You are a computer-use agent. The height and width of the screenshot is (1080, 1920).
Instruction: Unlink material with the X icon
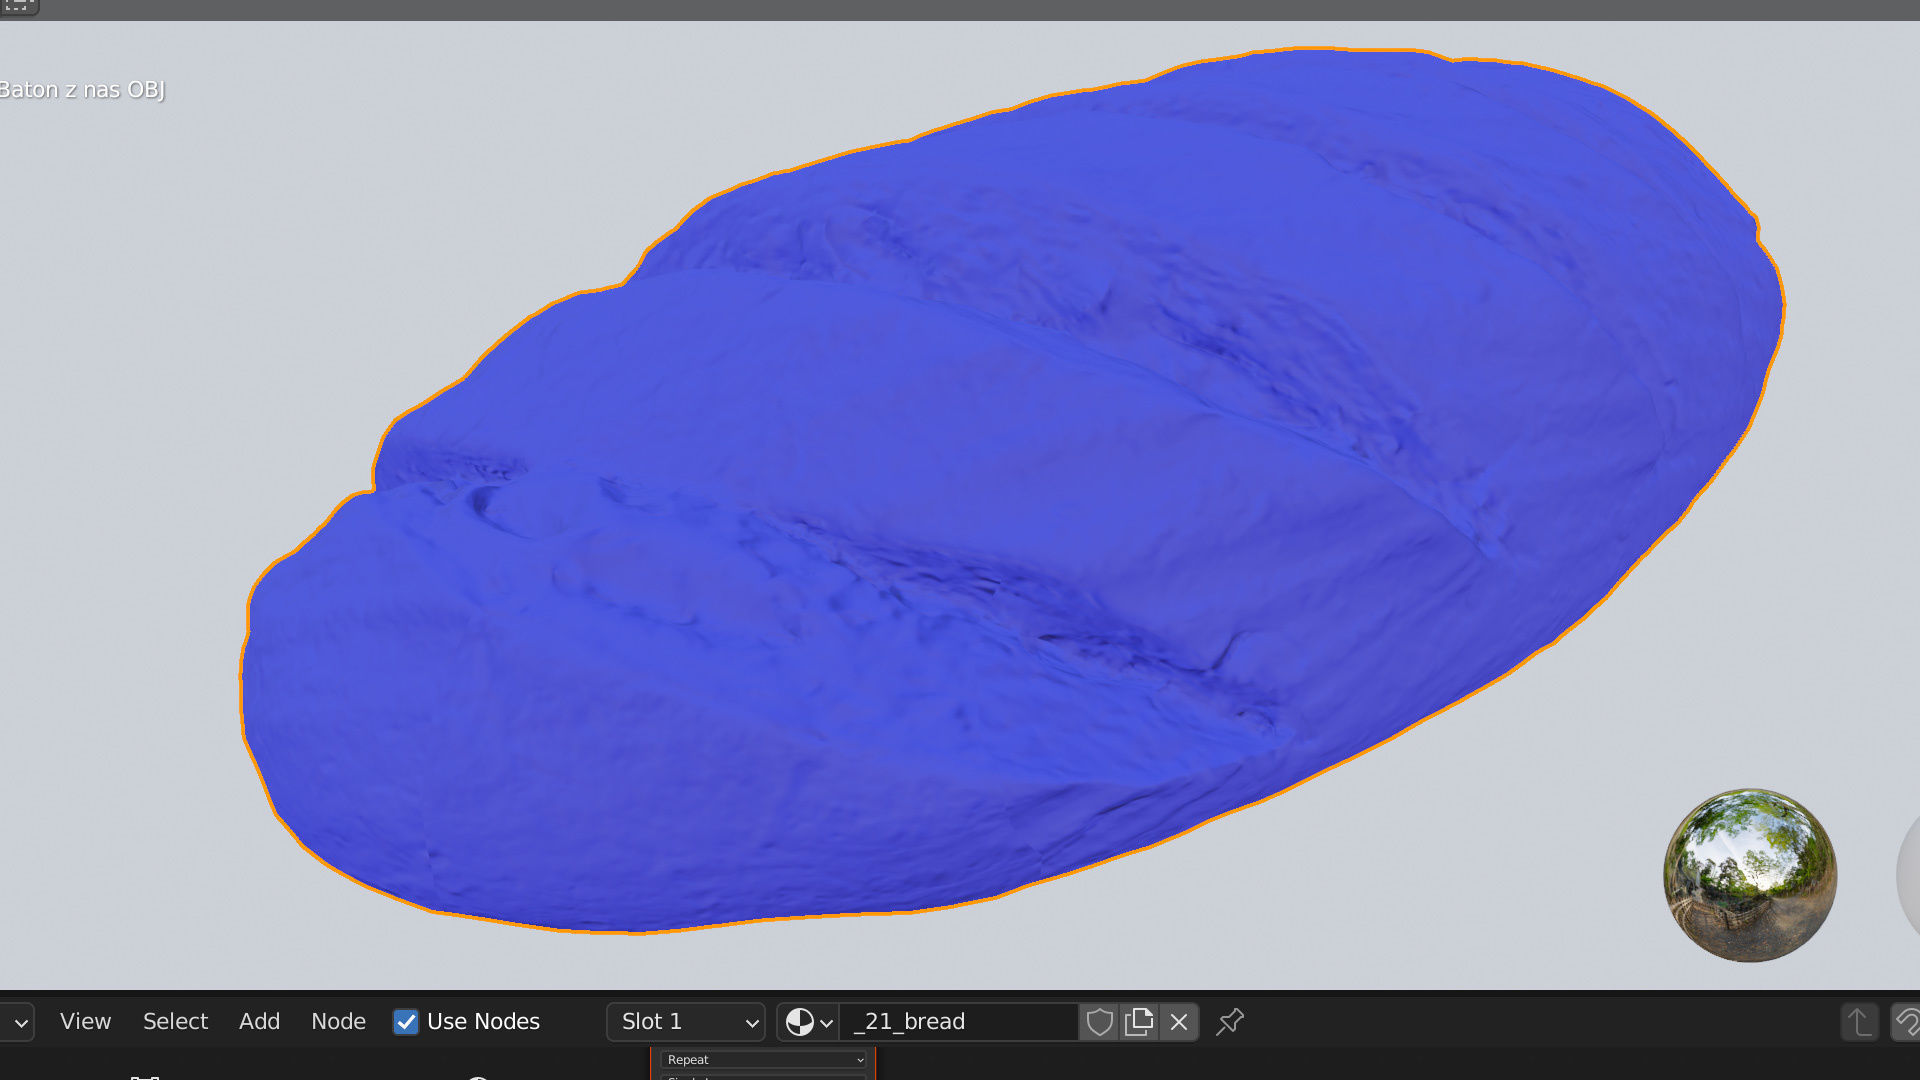1179,1022
